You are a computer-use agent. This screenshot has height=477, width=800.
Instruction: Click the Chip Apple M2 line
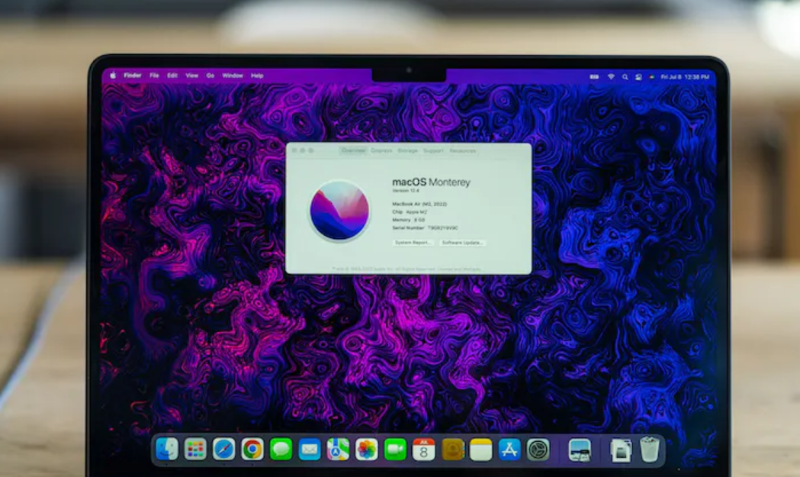(410, 212)
